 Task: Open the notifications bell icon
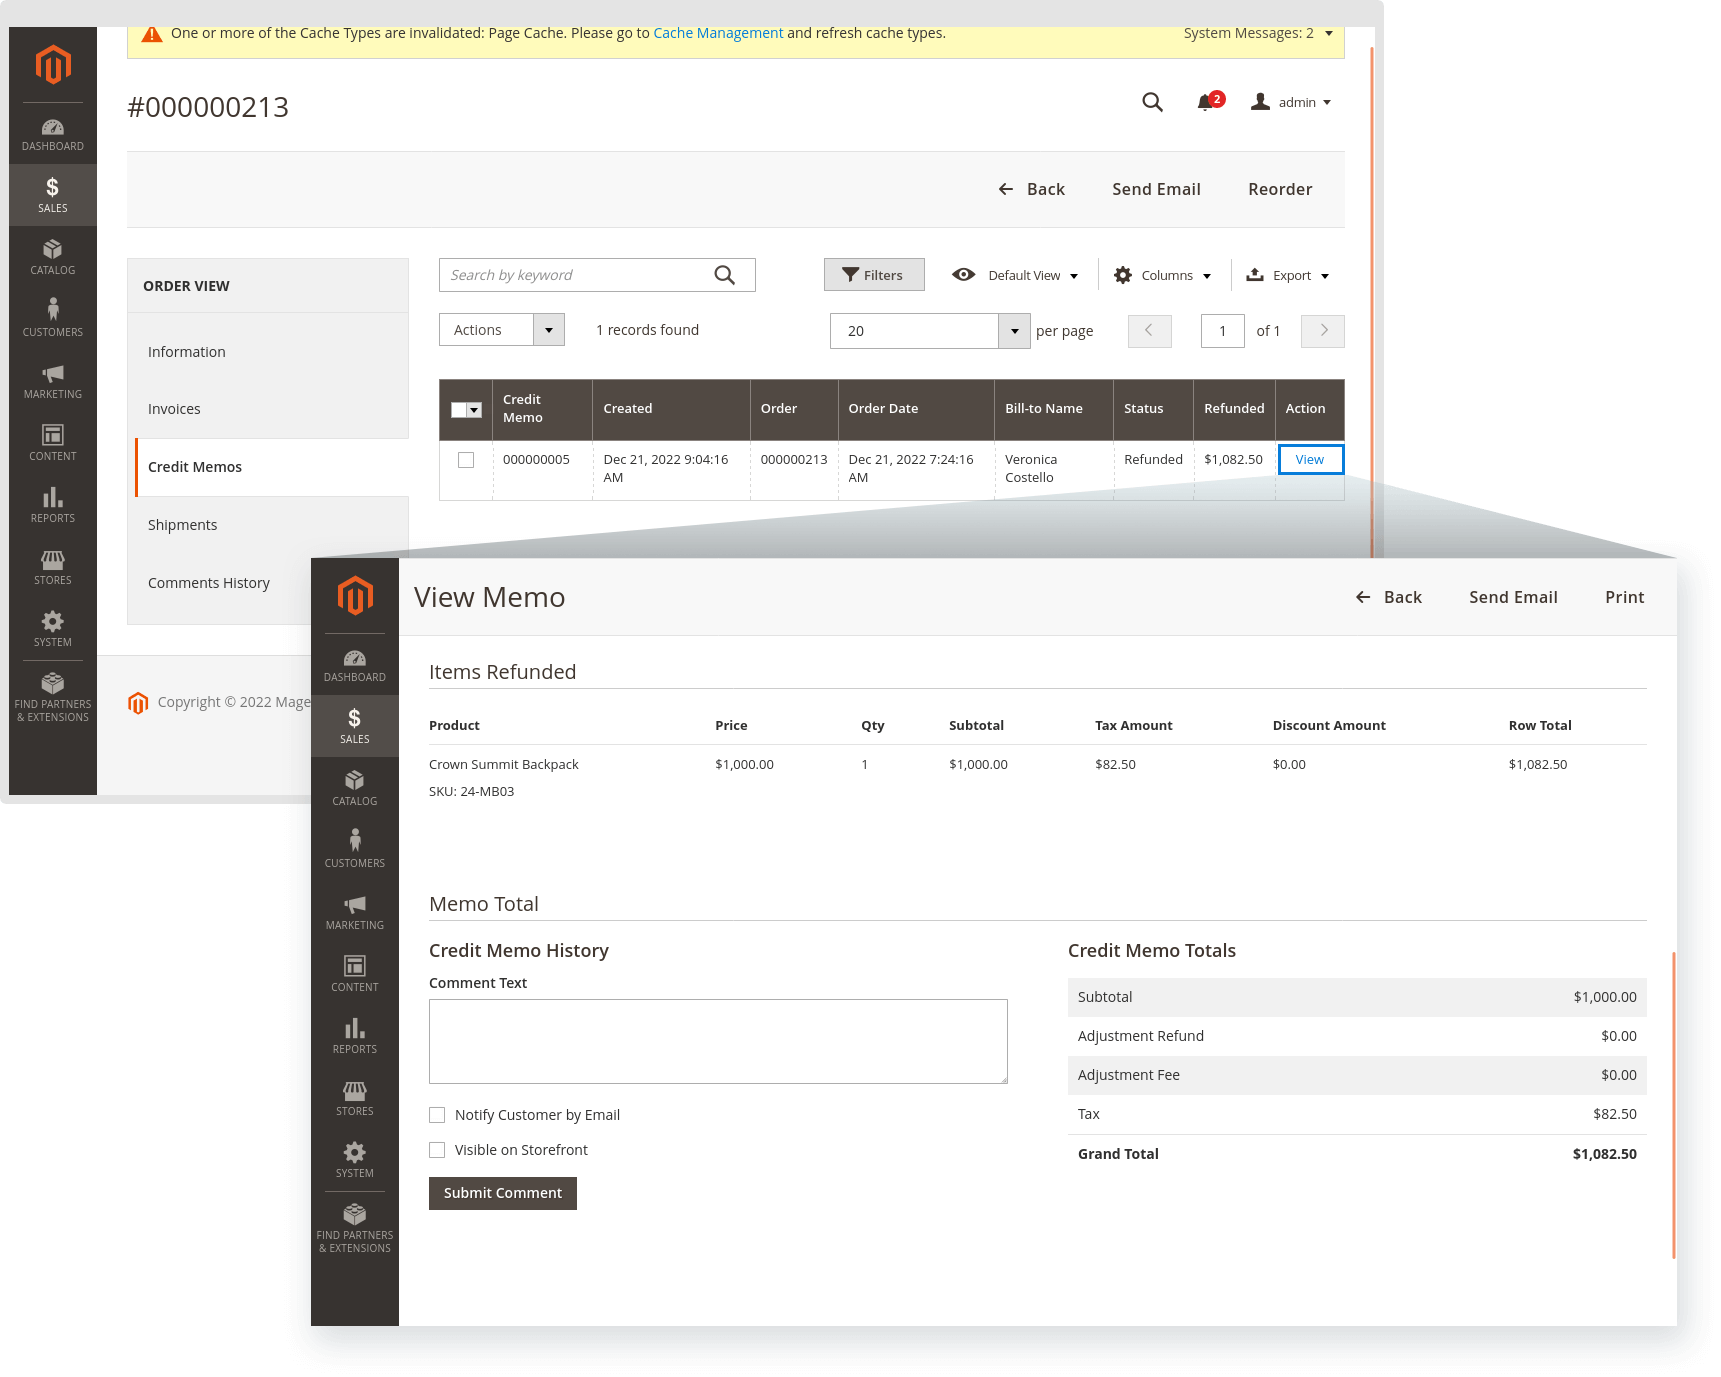point(1206,102)
